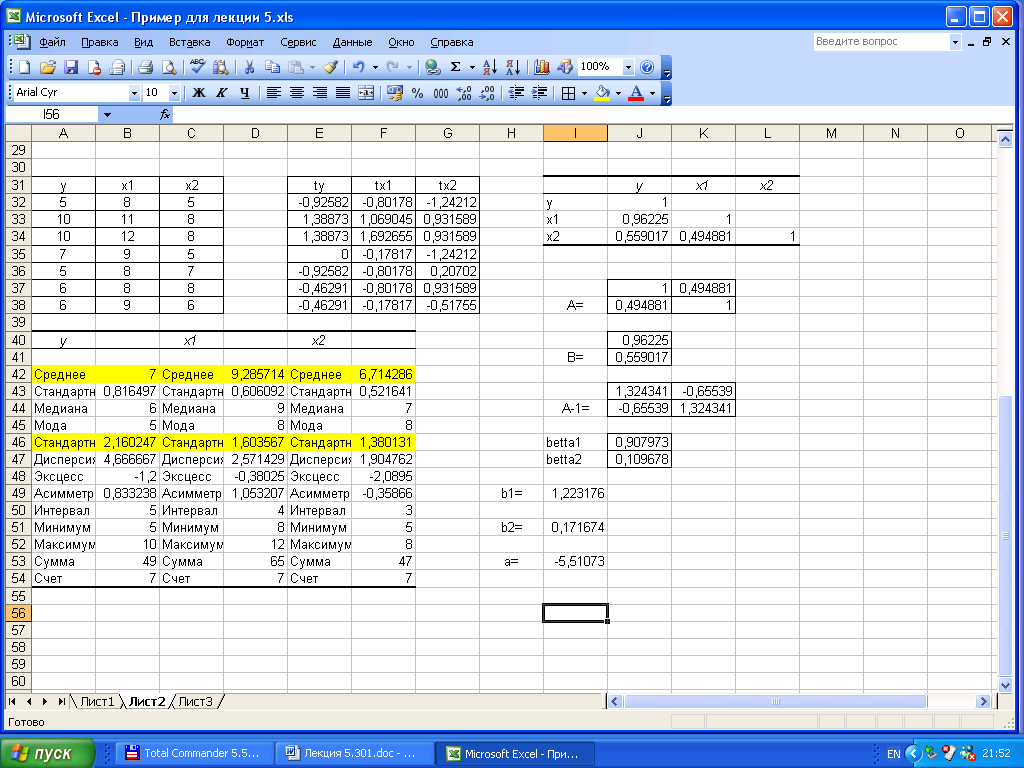
Task: Align cell text to the left
Action: [274, 93]
